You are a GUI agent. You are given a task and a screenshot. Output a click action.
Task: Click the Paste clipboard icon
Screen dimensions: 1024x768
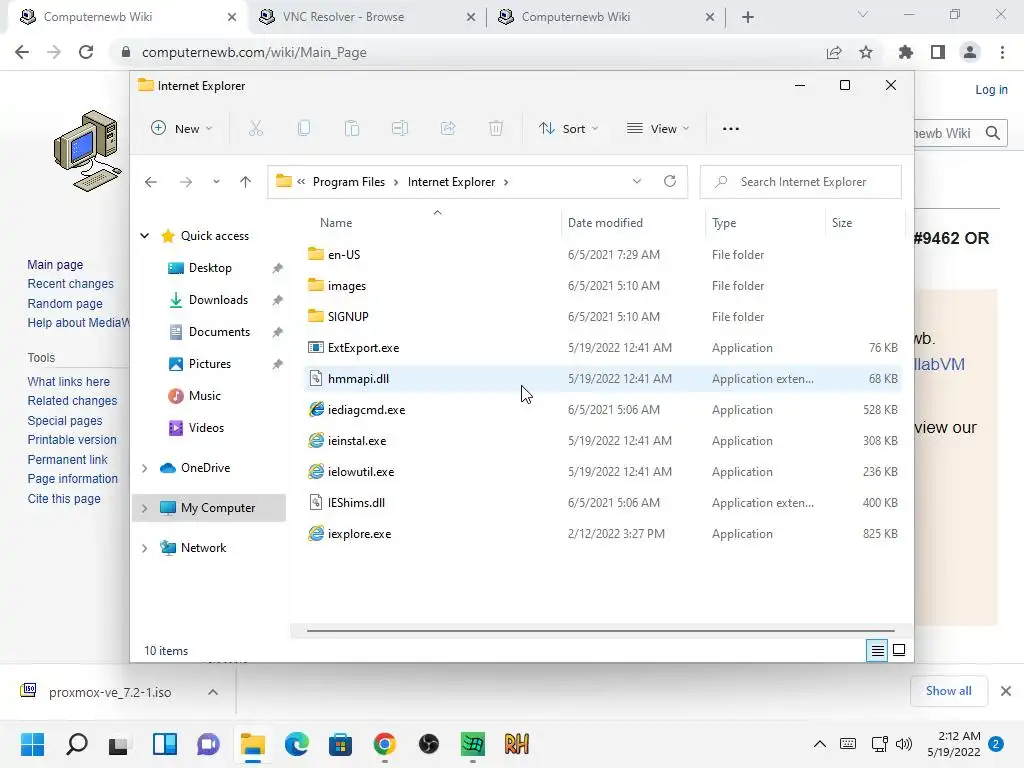352,129
